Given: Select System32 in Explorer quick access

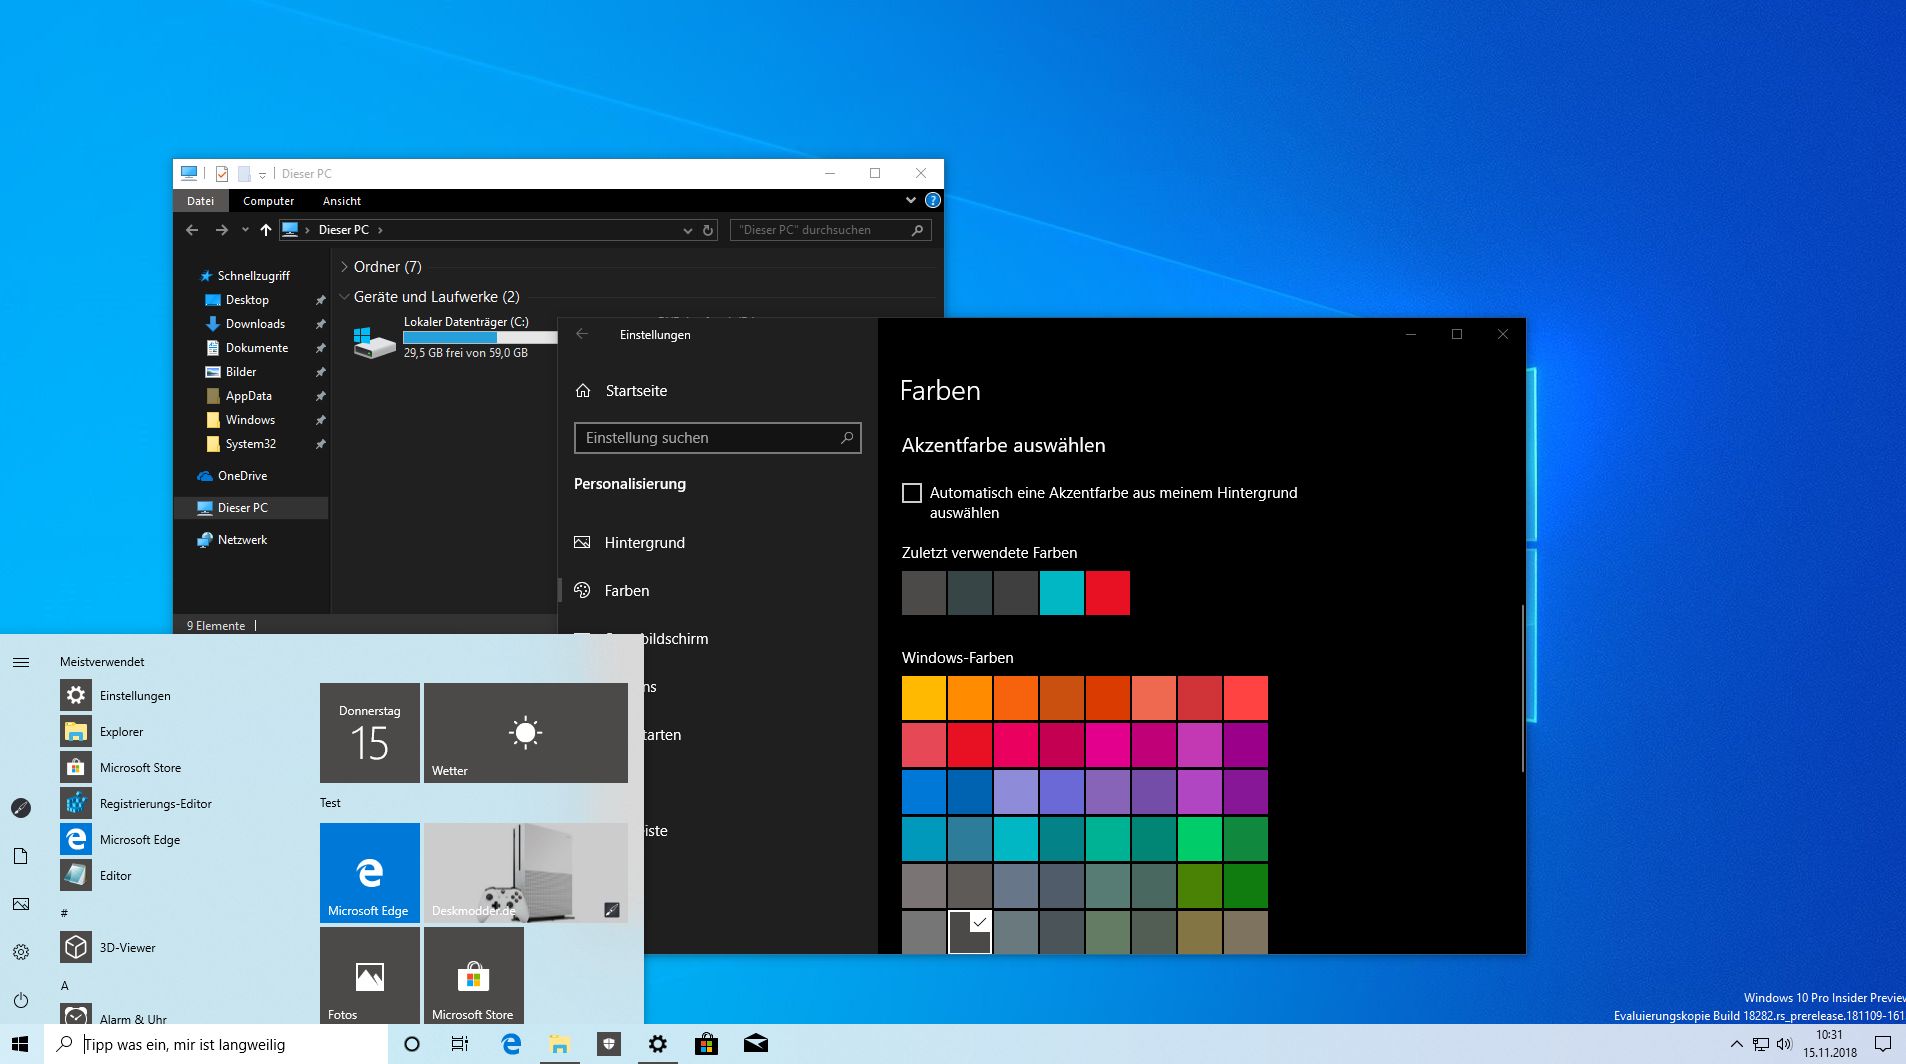Looking at the screenshot, I should [x=250, y=444].
